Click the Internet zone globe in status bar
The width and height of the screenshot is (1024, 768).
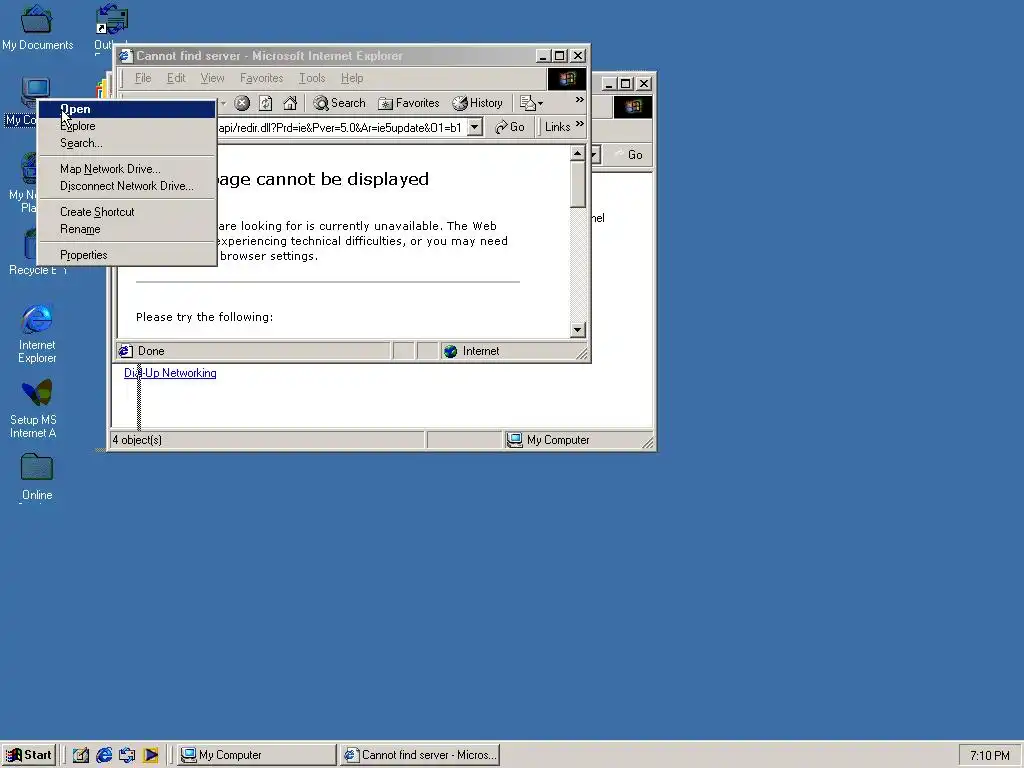pos(451,351)
